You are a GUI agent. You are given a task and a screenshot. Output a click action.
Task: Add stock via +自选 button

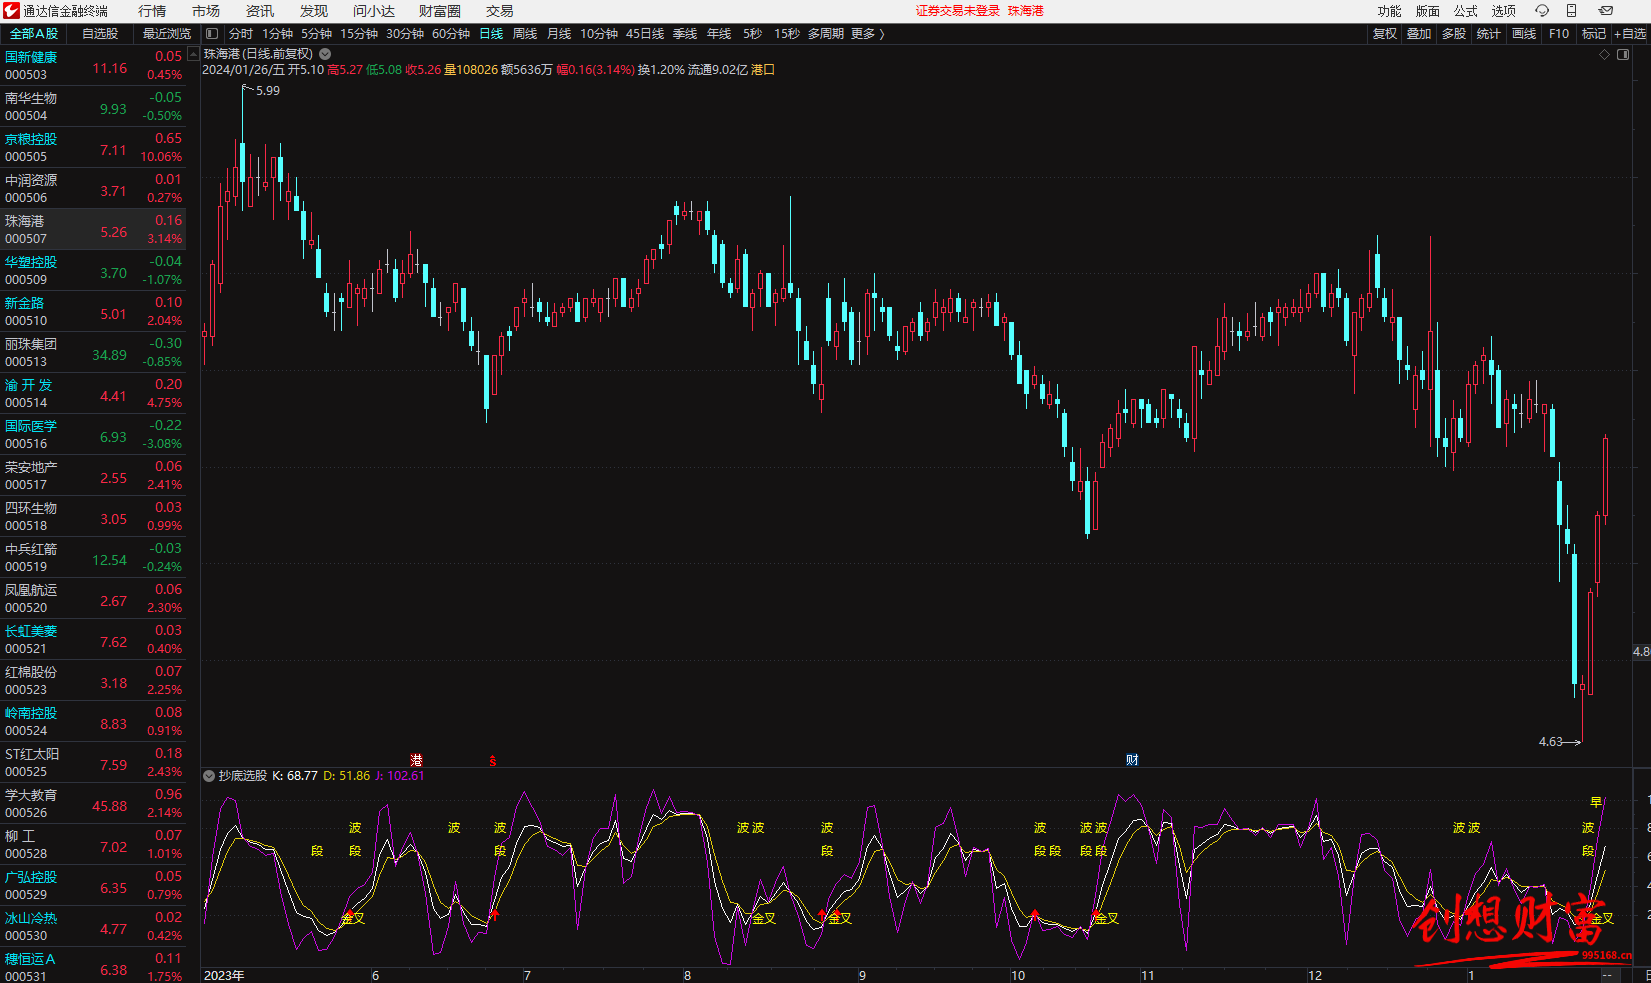point(1630,34)
